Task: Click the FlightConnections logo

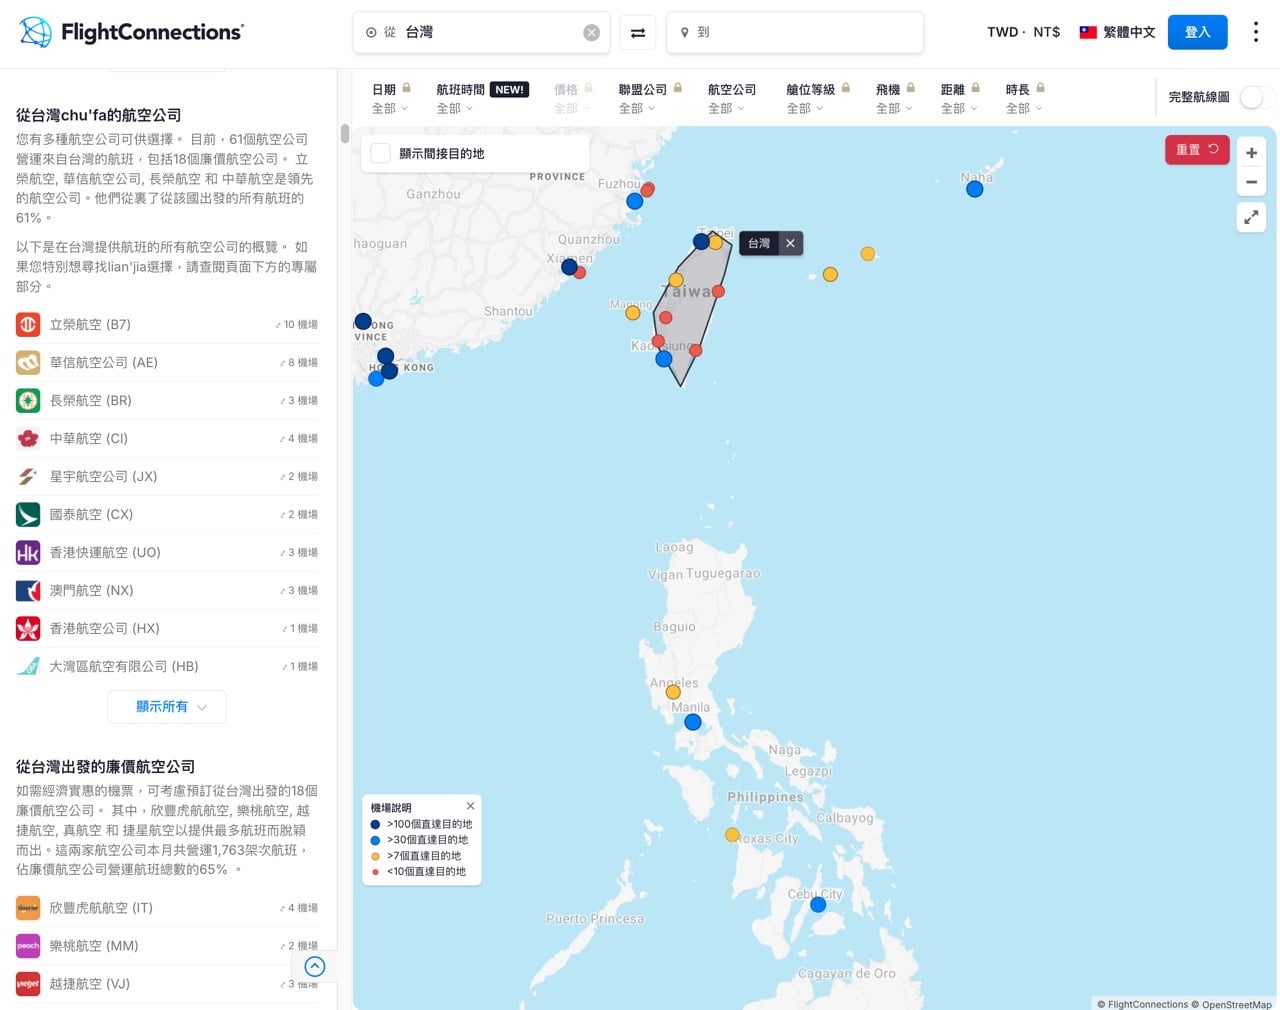Action: point(131,32)
